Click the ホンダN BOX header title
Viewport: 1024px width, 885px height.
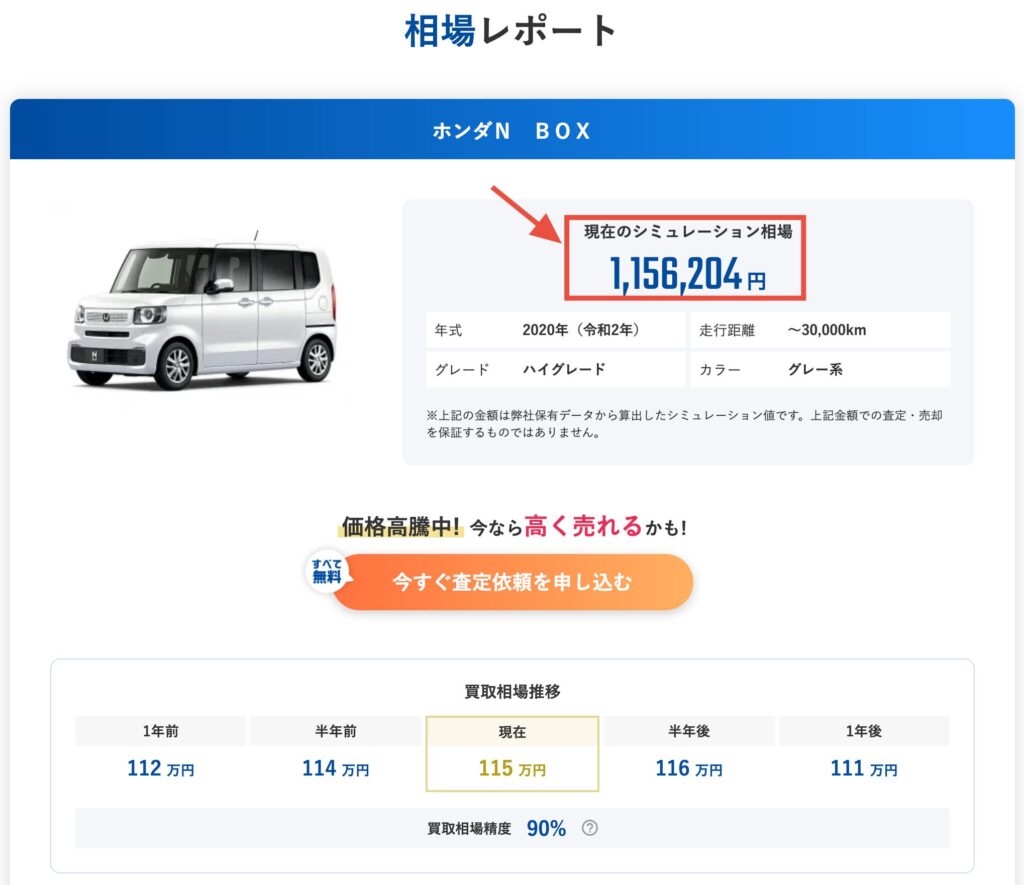pyautogui.click(x=512, y=131)
